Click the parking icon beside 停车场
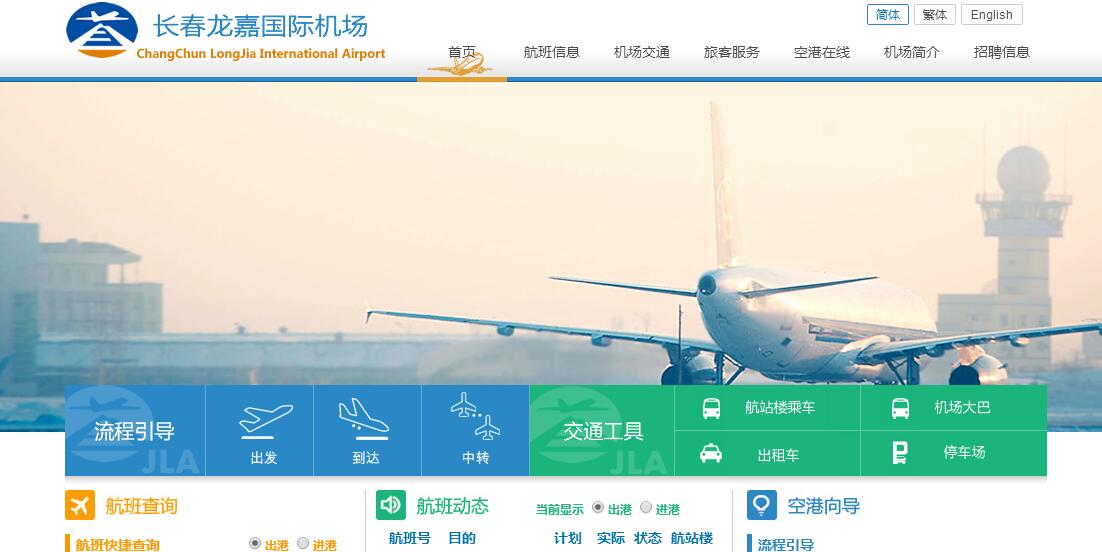 (x=900, y=453)
